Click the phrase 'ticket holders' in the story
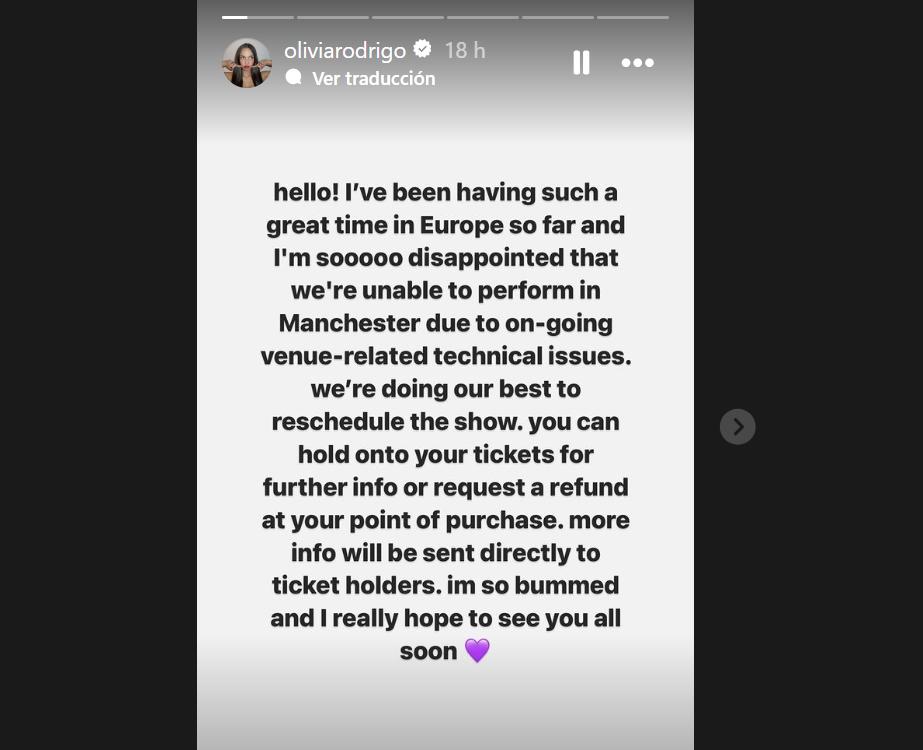 tap(345, 585)
